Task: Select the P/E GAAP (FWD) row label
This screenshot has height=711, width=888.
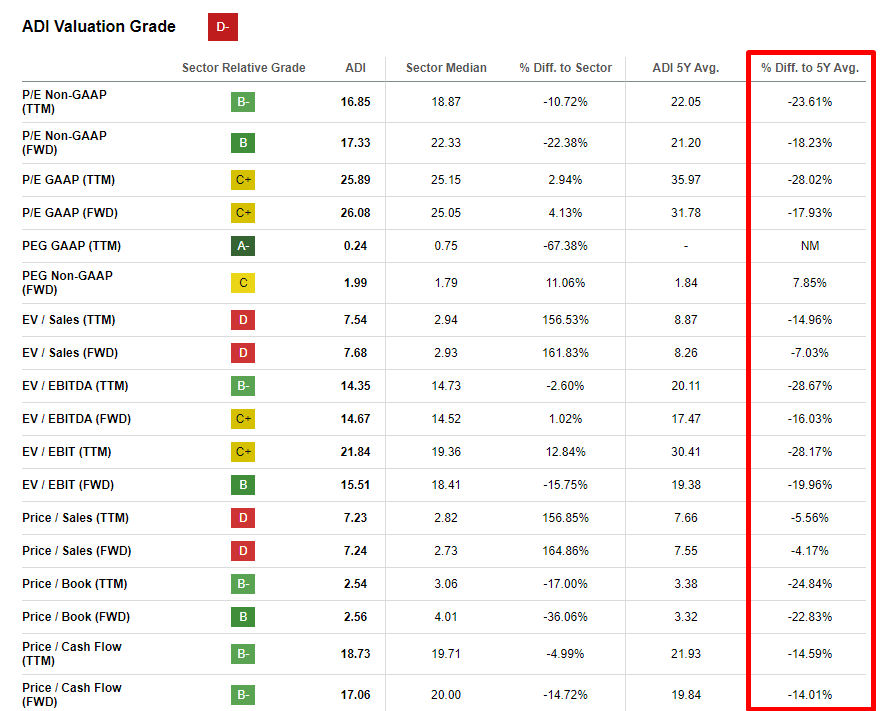Action: [x=70, y=213]
